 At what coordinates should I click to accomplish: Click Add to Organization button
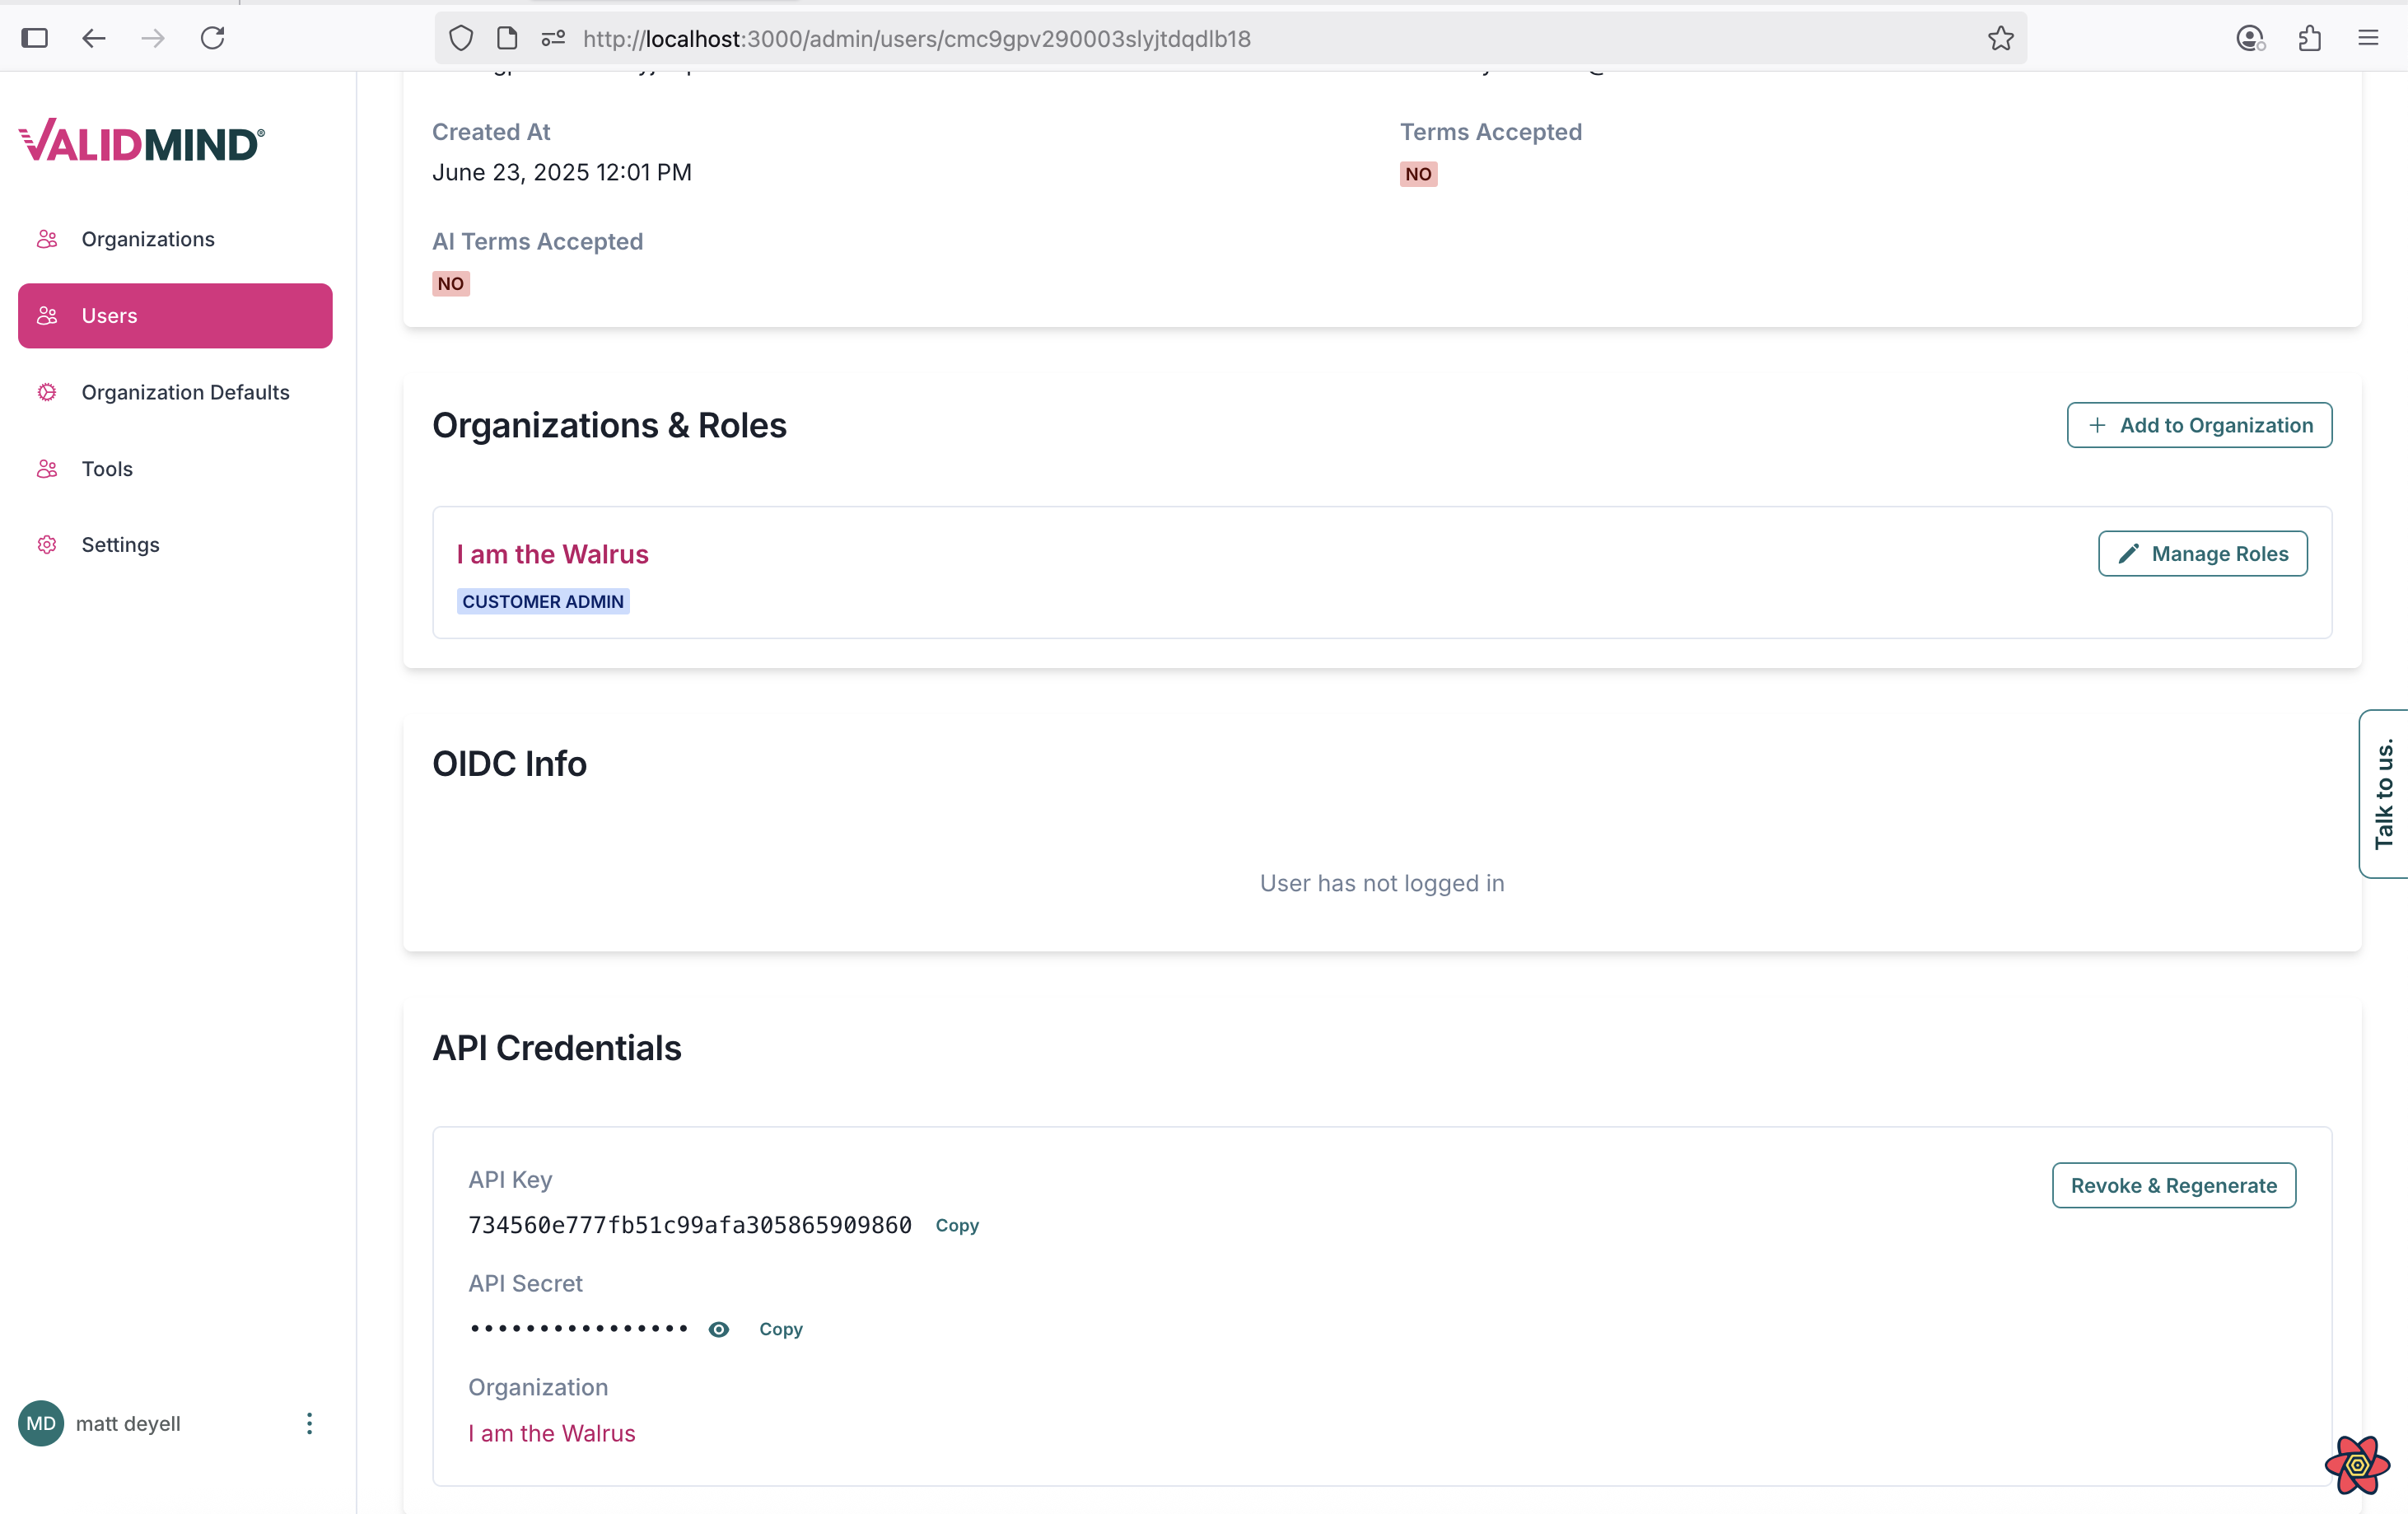pyautogui.click(x=2199, y=425)
